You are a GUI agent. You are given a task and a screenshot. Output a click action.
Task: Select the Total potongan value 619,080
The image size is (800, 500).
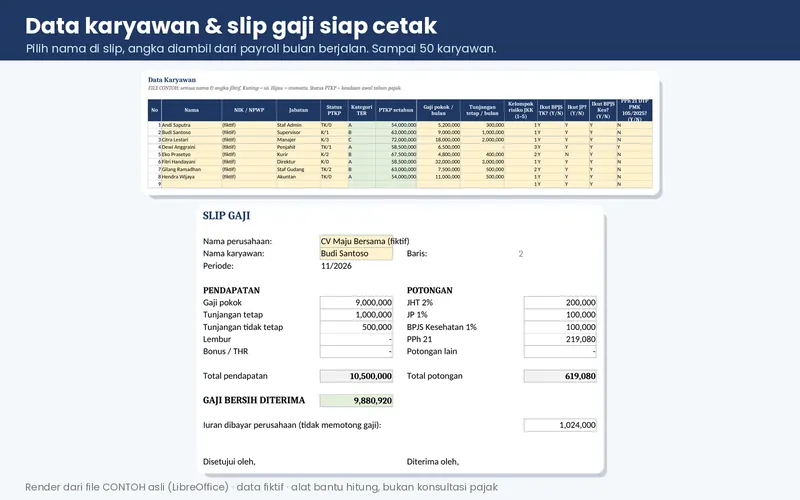[x=560, y=376]
